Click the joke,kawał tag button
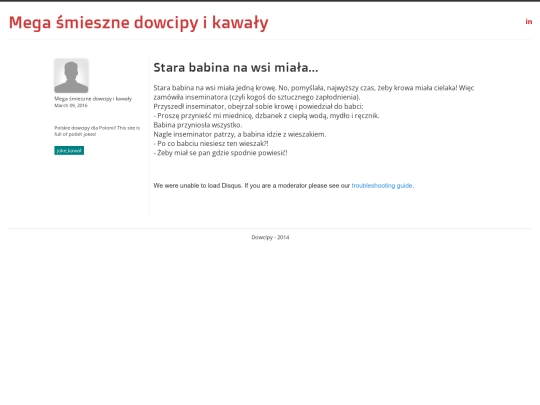 (69, 150)
